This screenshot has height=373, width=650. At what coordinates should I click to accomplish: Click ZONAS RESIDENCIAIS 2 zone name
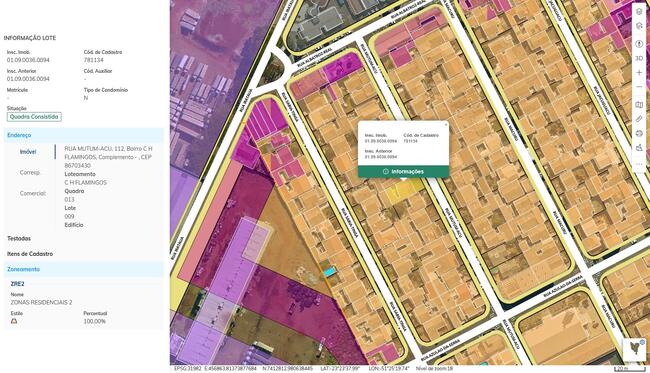[41, 303]
